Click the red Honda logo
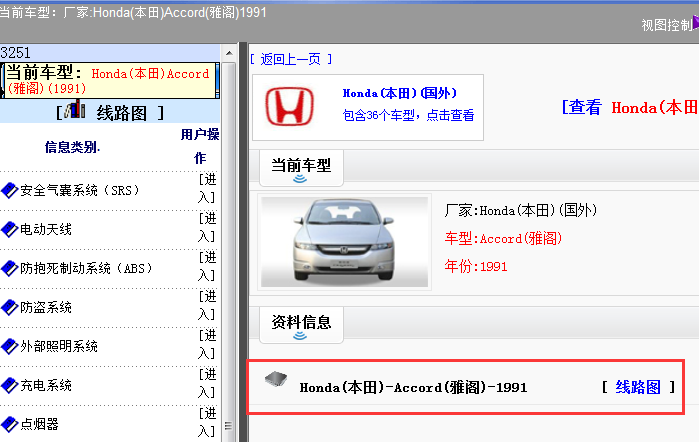 pyautogui.click(x=289, y=106)
